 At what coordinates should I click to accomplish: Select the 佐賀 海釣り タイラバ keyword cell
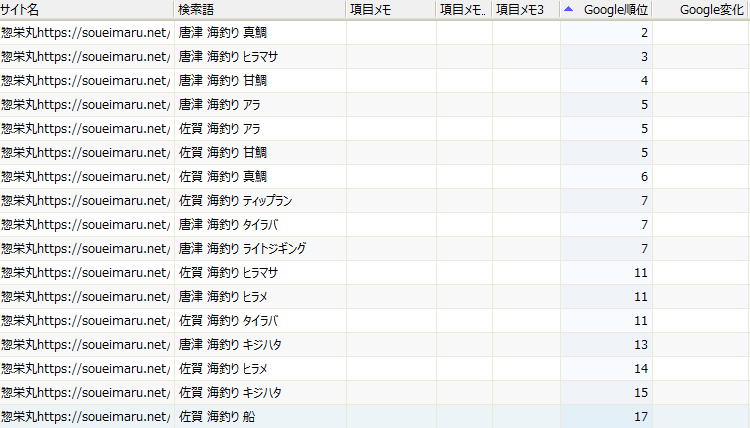click(260, 320)
